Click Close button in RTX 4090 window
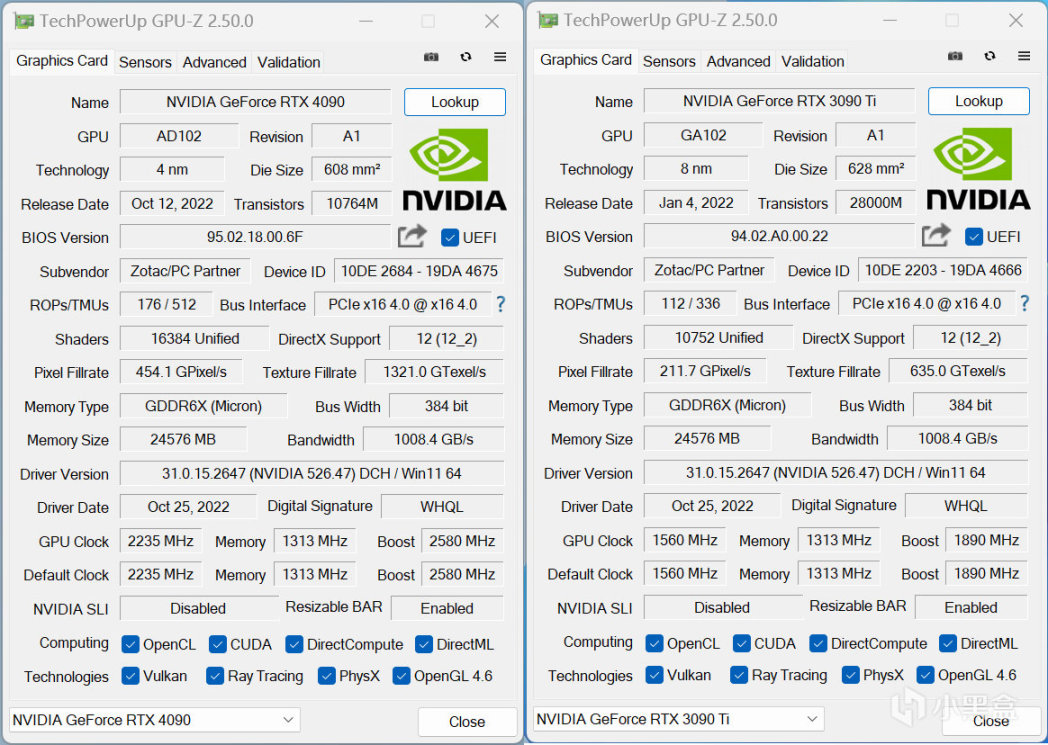The height and width of the screenshot is (745, 1048). click(x=467, y=722)
